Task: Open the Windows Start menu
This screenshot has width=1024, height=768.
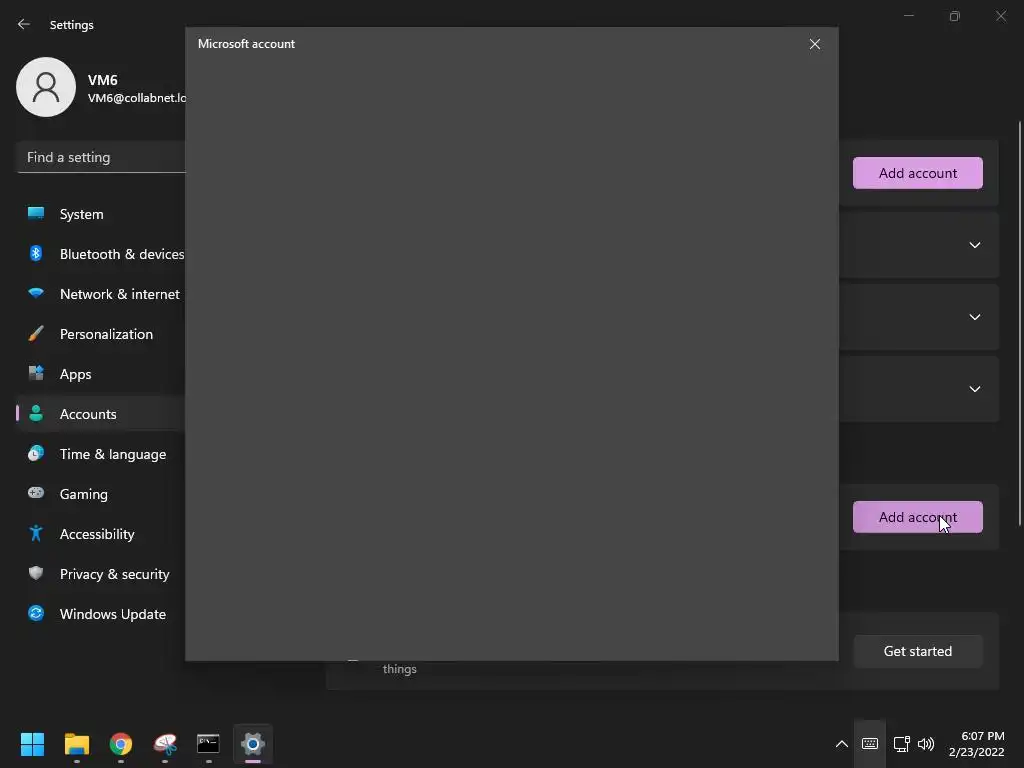Action: 32,744
